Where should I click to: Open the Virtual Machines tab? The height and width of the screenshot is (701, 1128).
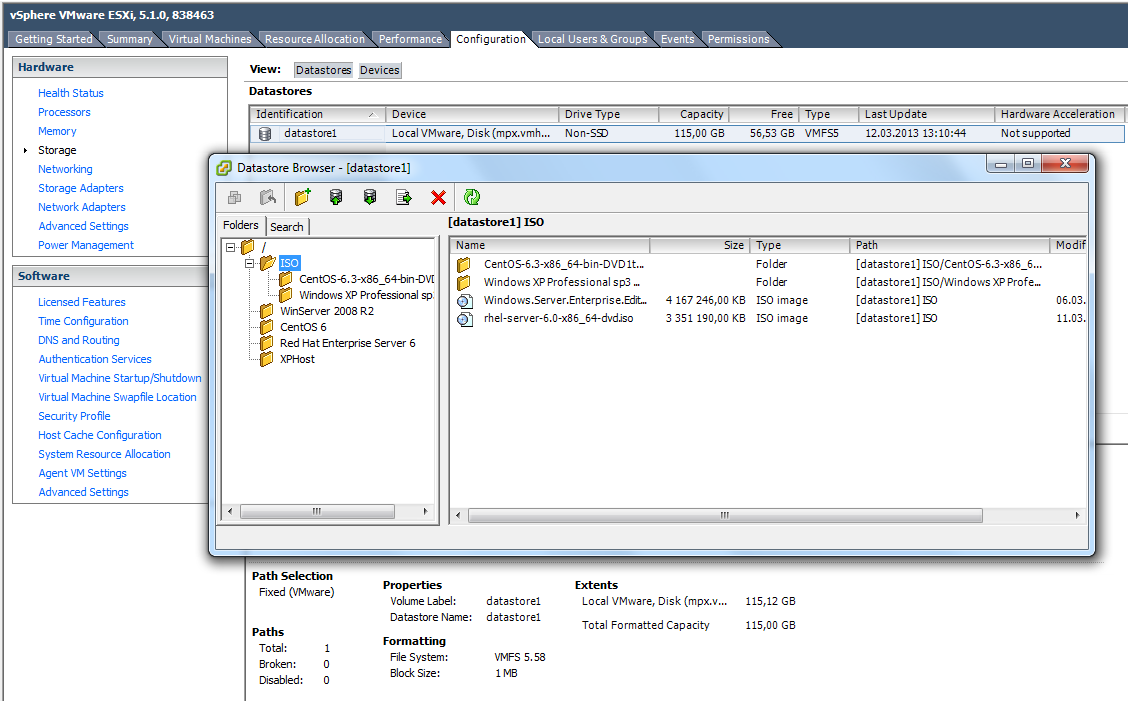coord(210,39)
